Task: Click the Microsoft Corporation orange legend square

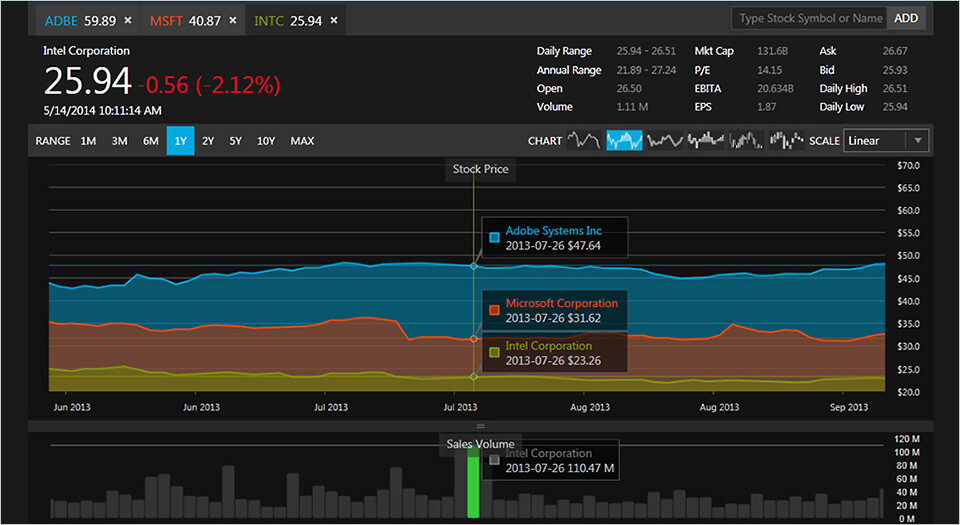Action: (x=494, y=310)
